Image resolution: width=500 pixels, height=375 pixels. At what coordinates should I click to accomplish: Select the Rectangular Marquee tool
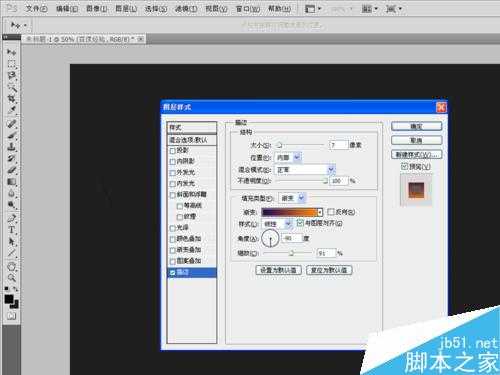11,64
